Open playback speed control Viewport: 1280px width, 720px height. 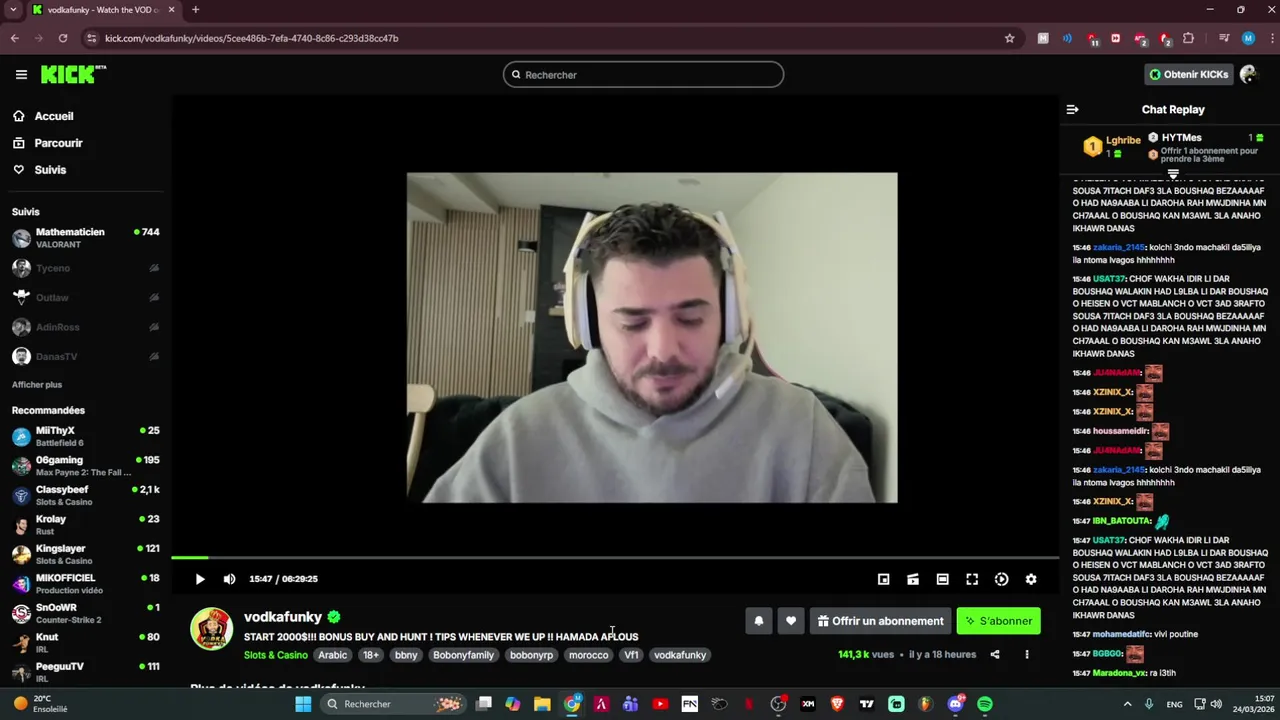coord(1001,579)
